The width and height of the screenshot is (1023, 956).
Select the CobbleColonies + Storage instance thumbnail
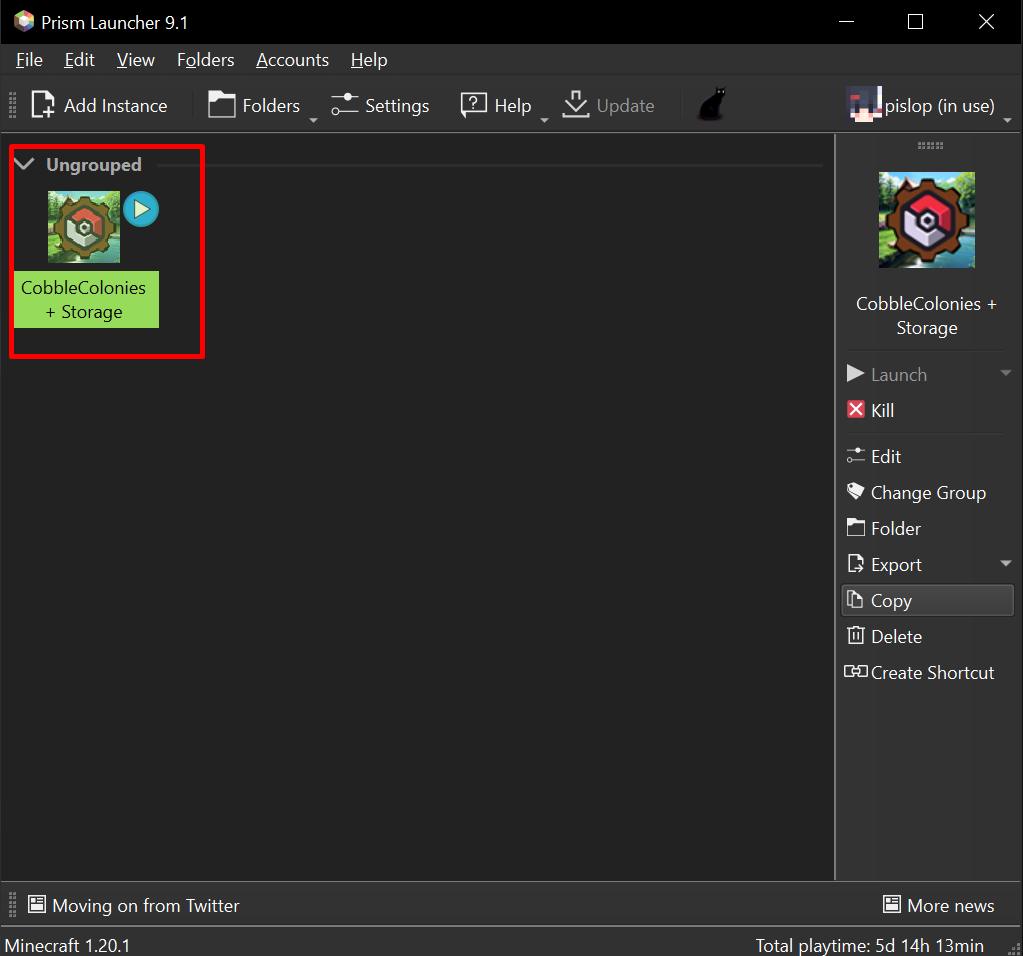84,228
